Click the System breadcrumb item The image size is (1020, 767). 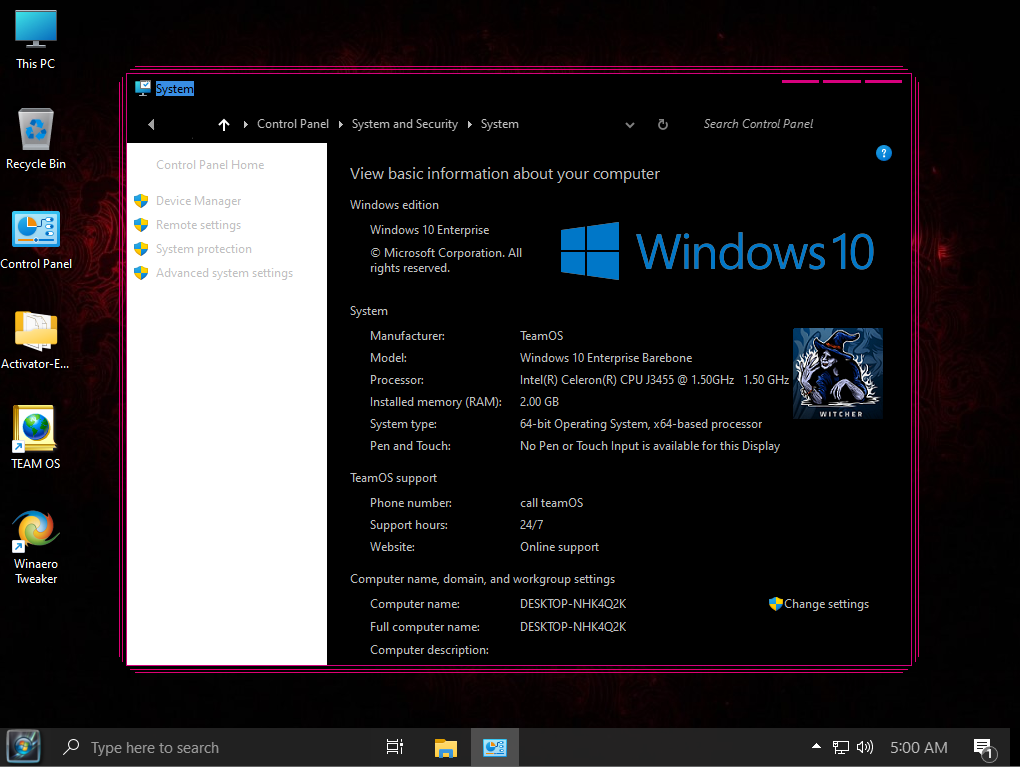[x=500, y=124]
